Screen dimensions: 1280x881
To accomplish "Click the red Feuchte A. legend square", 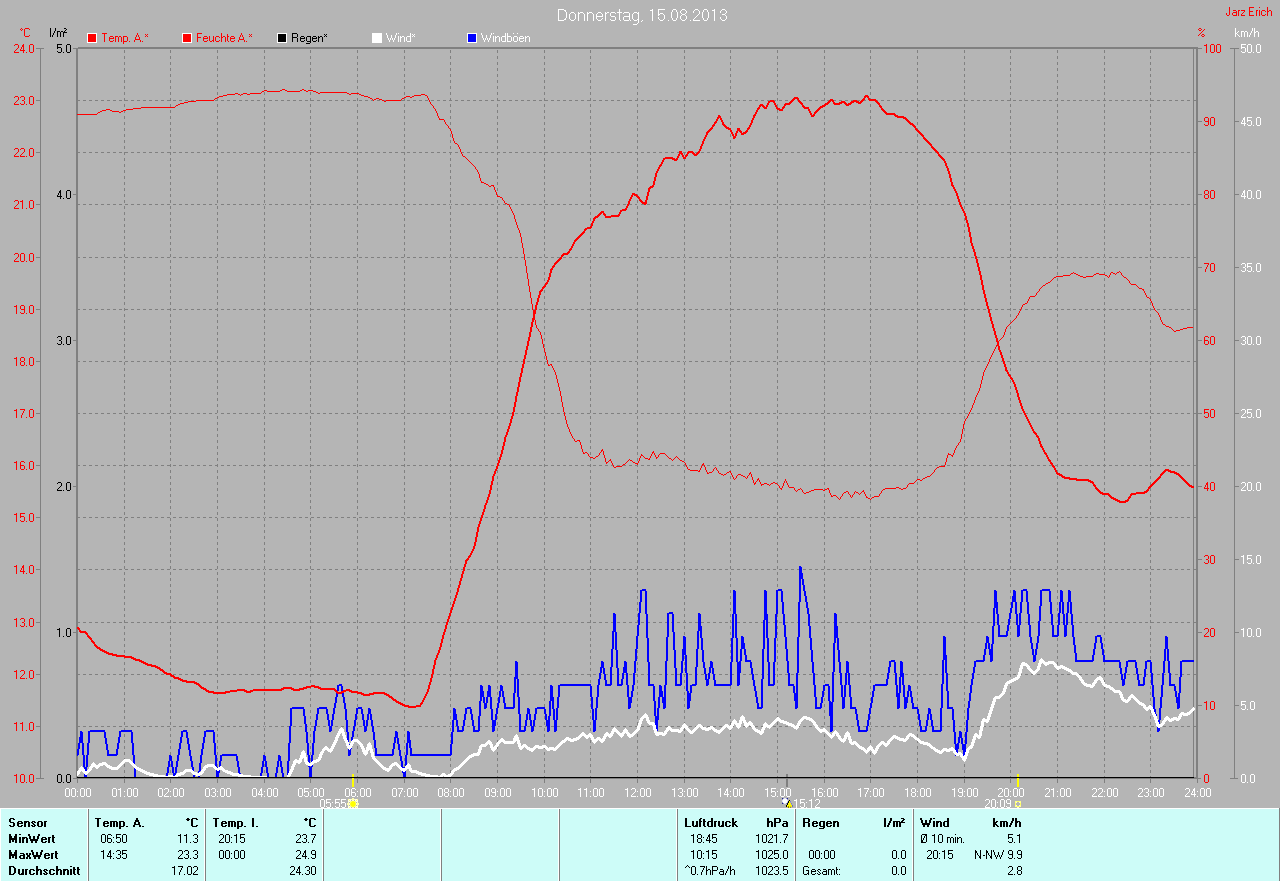I will click(x=187, y=38).
